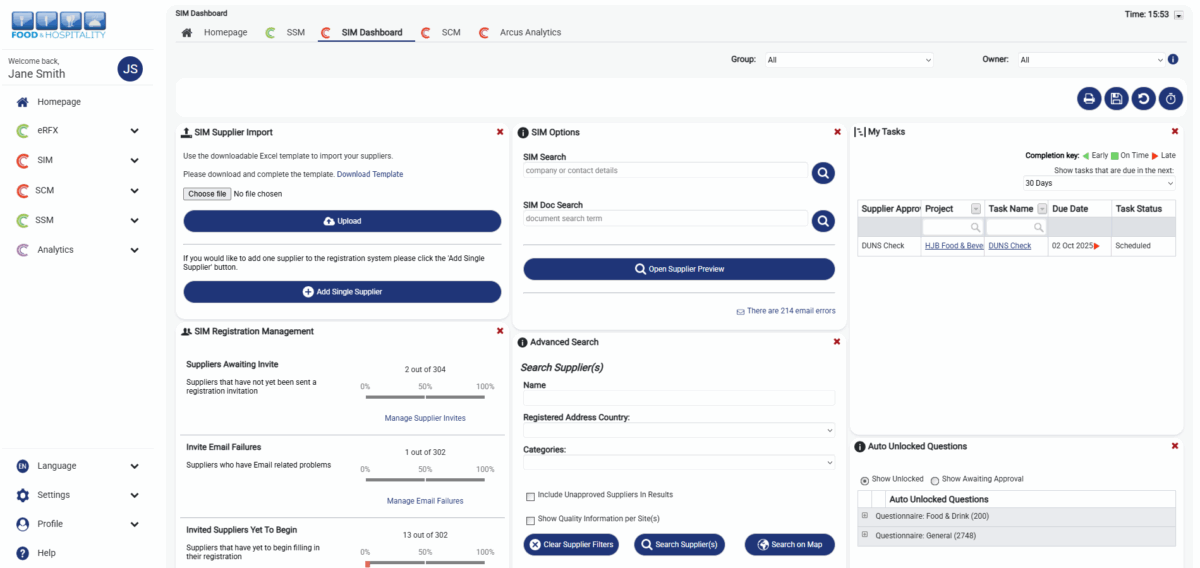The width and height of the screenshot is (1200, 568).
Task: Close the SIM Supplier Import panel
Action: coord(500,132)
